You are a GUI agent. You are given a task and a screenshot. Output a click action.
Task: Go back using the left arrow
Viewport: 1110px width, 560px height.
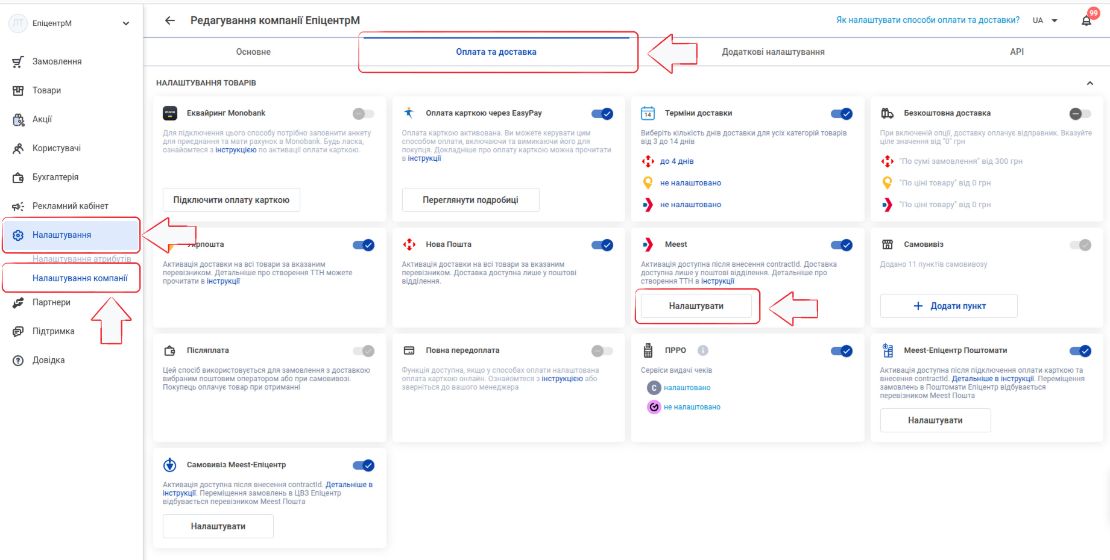(x=169, y=21)
